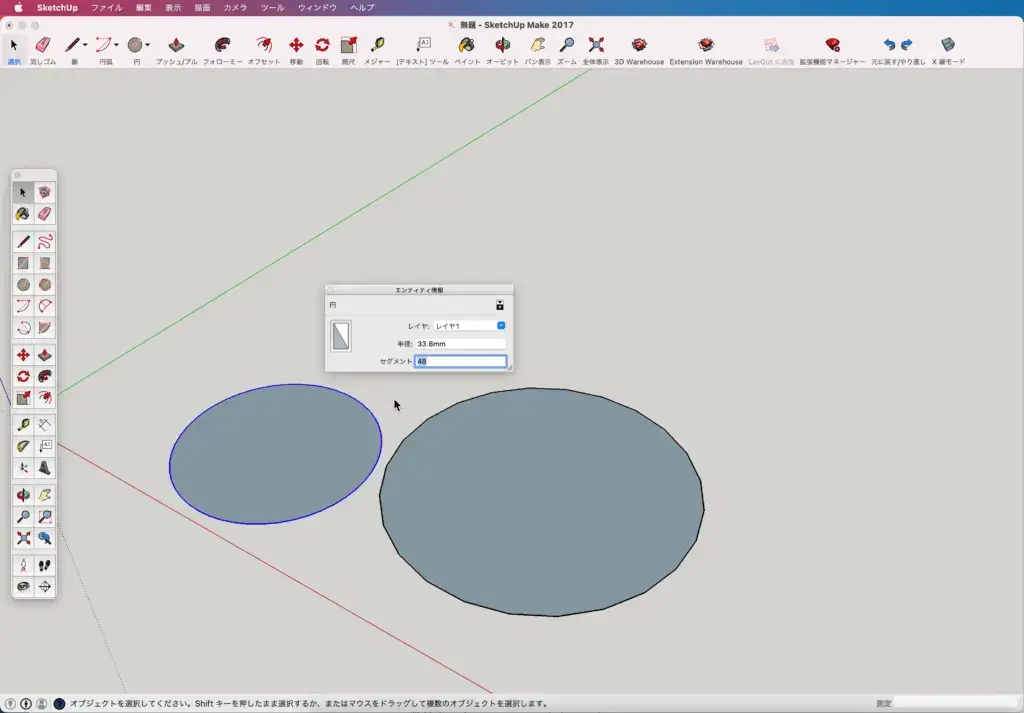Select the blue-outlined circle in the drawing area
This screenshot has width=1024, height=713.
point(276,454)
